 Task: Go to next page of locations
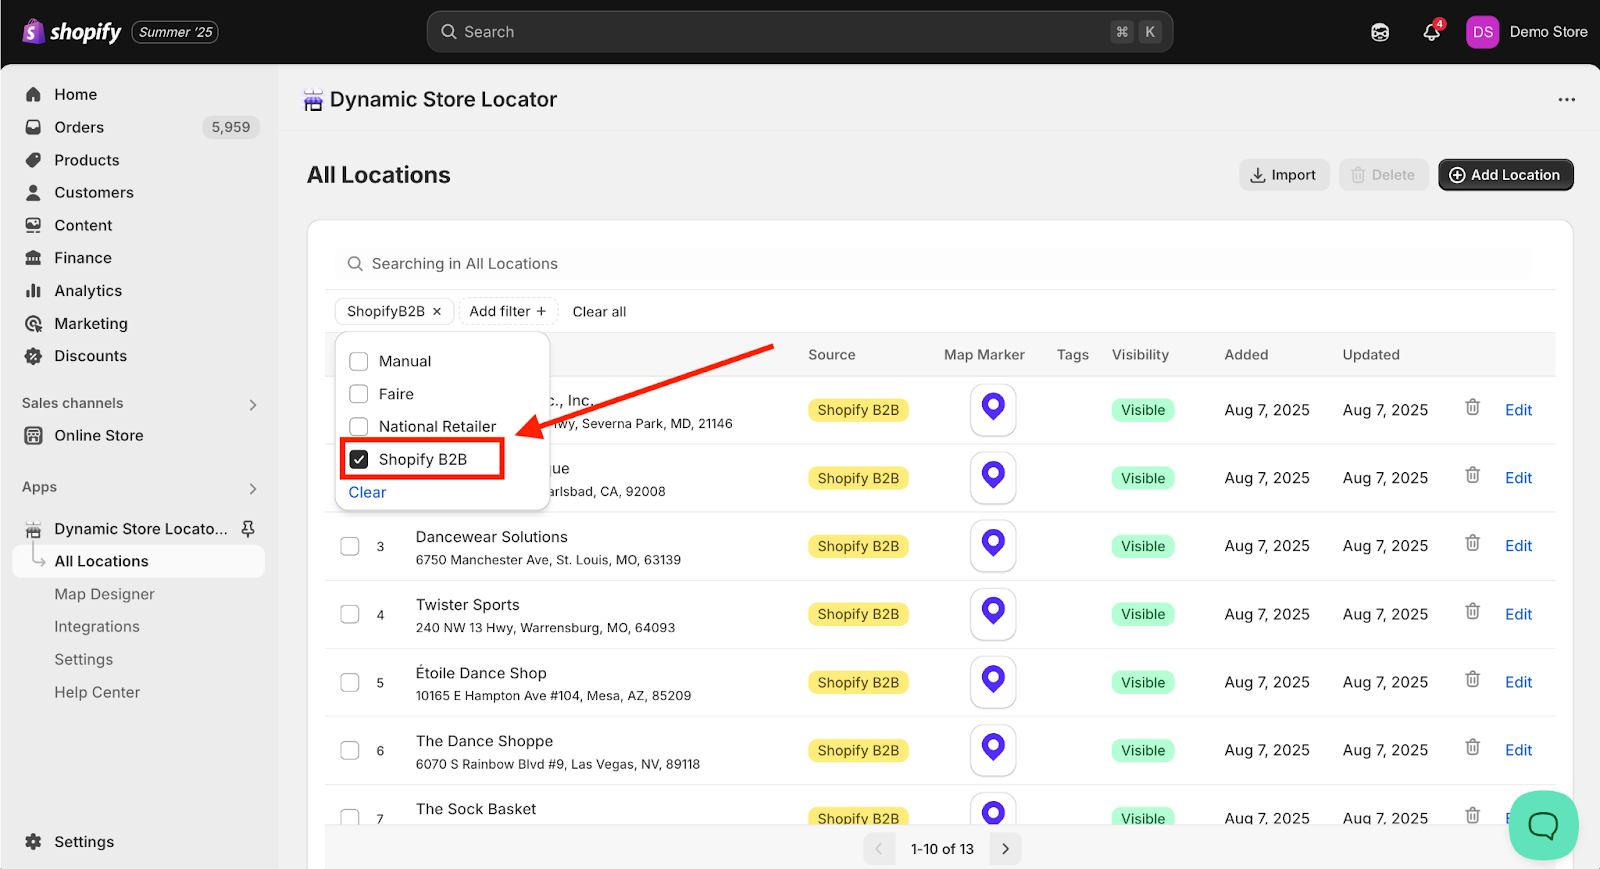coord(1005,849)
